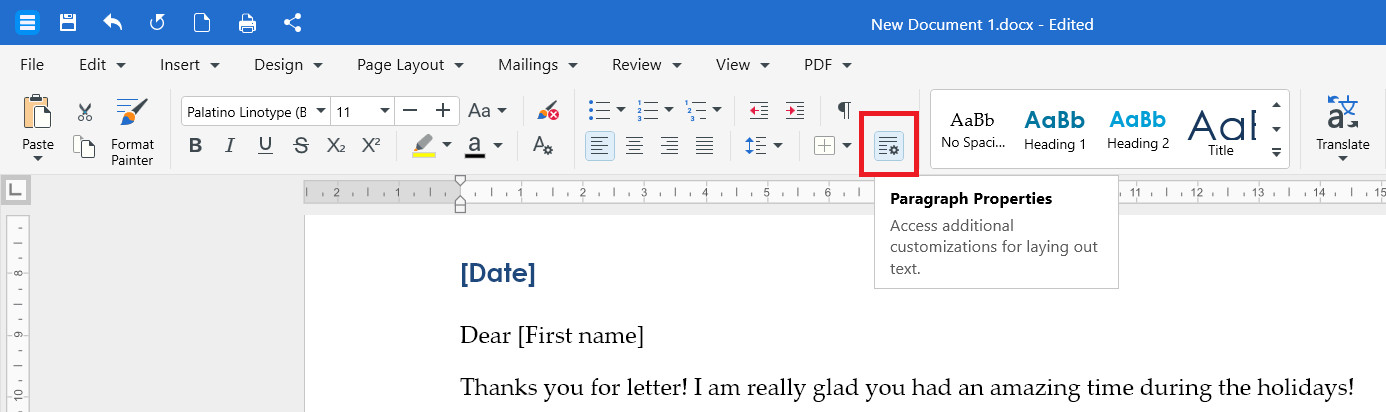Apply the Heading 1 style

point(1055,130)
